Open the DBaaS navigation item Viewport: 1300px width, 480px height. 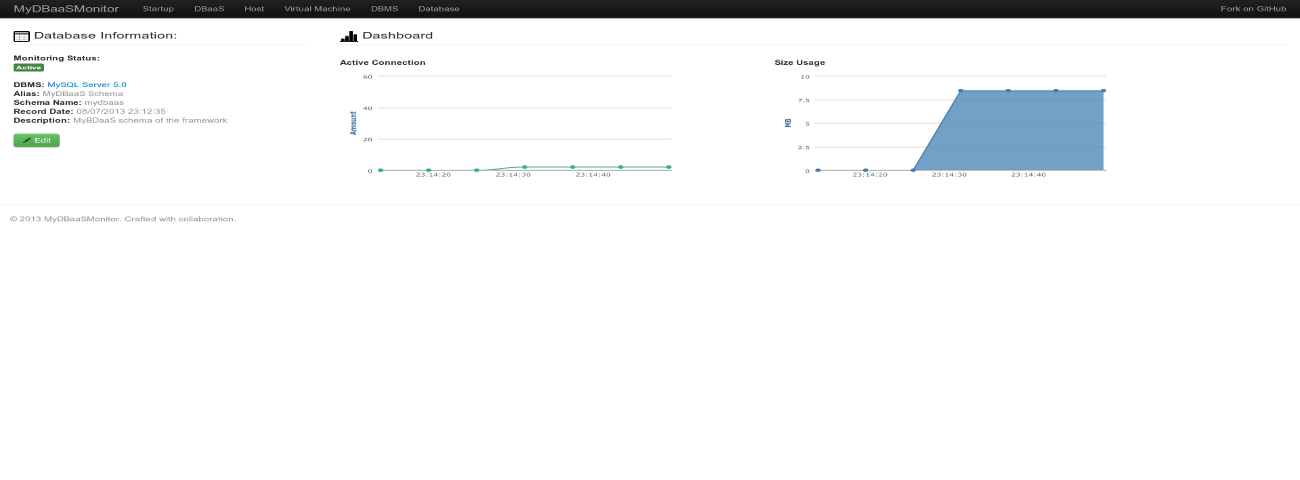pyautogui.click(x=209, y=8)
